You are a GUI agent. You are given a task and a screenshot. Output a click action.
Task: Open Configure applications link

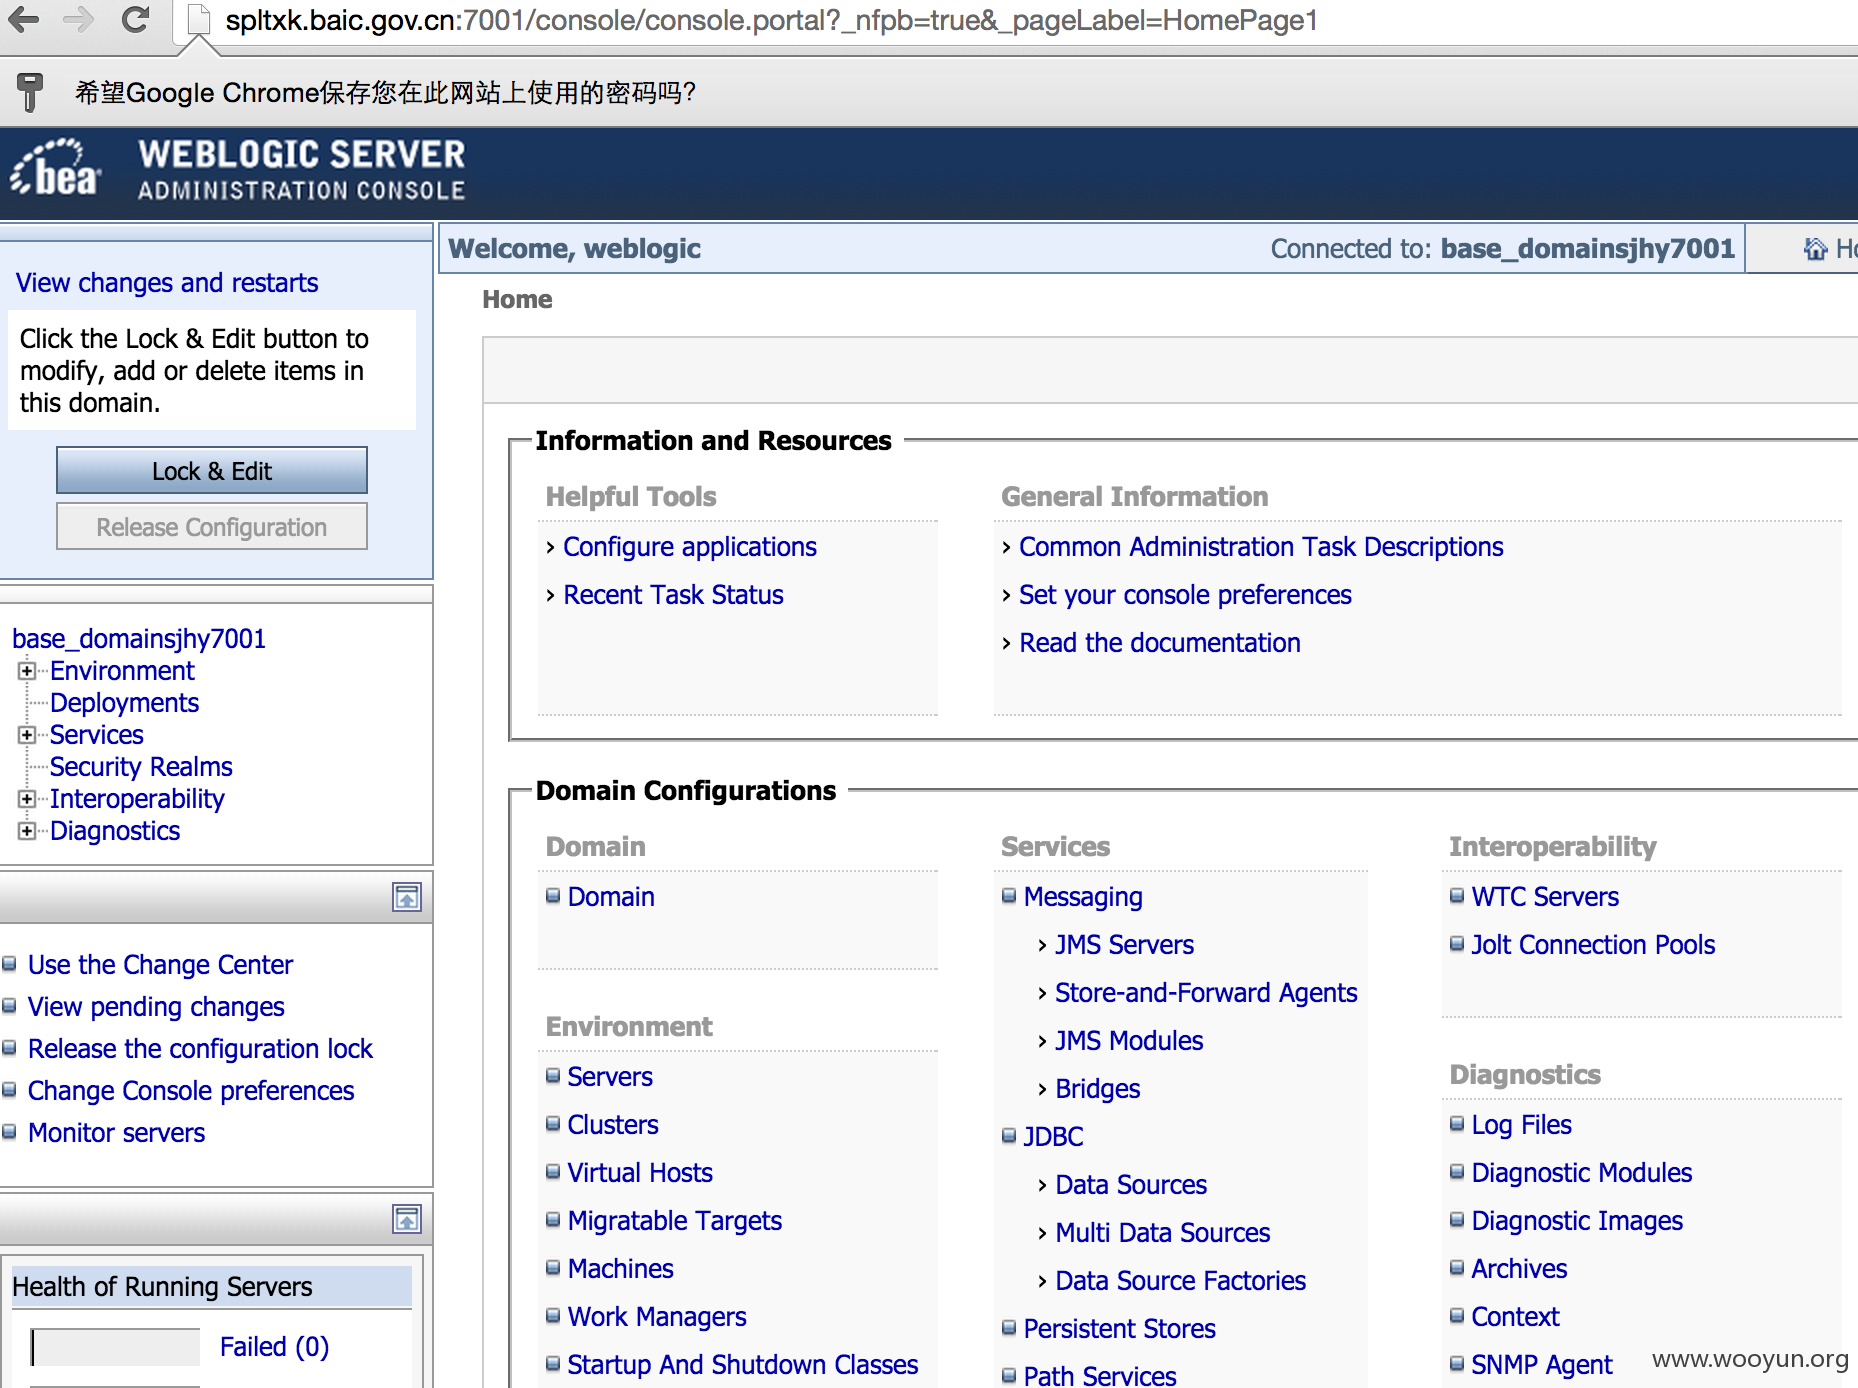pyautogui.click(x=690, y=547)
